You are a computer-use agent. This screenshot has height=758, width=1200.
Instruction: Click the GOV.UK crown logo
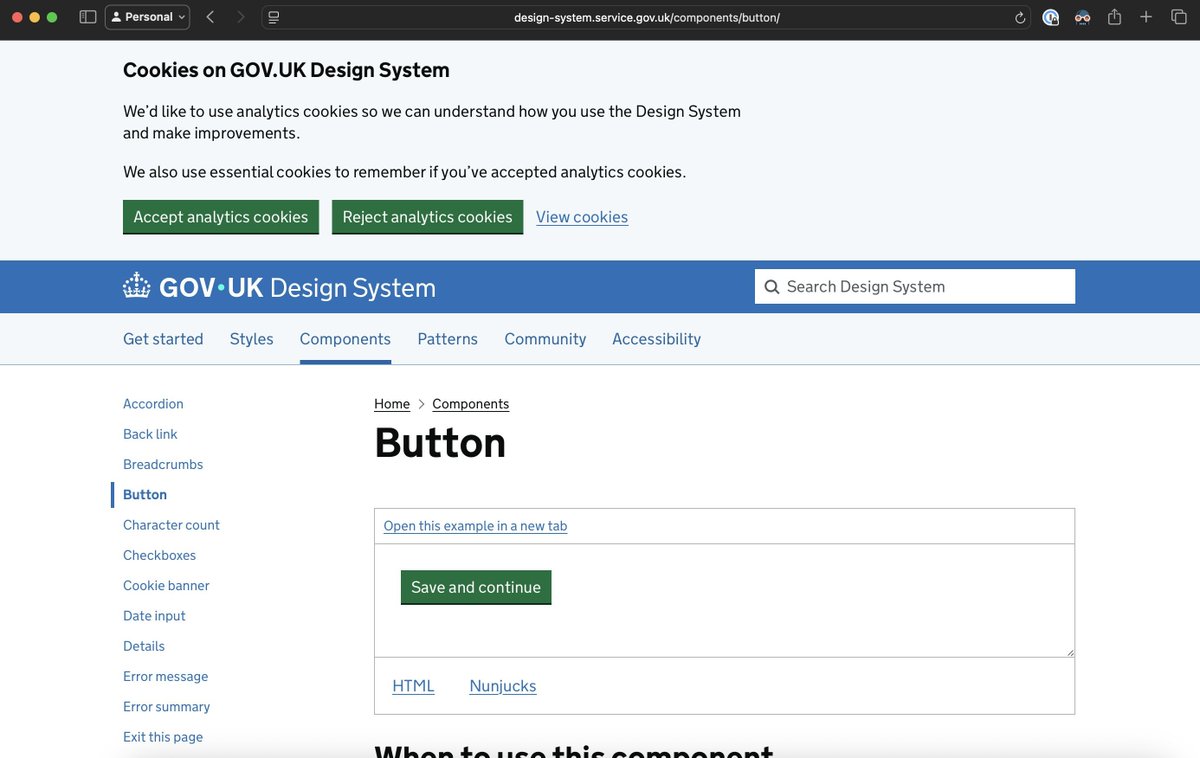pyautogui.click(x=136, y=286)
